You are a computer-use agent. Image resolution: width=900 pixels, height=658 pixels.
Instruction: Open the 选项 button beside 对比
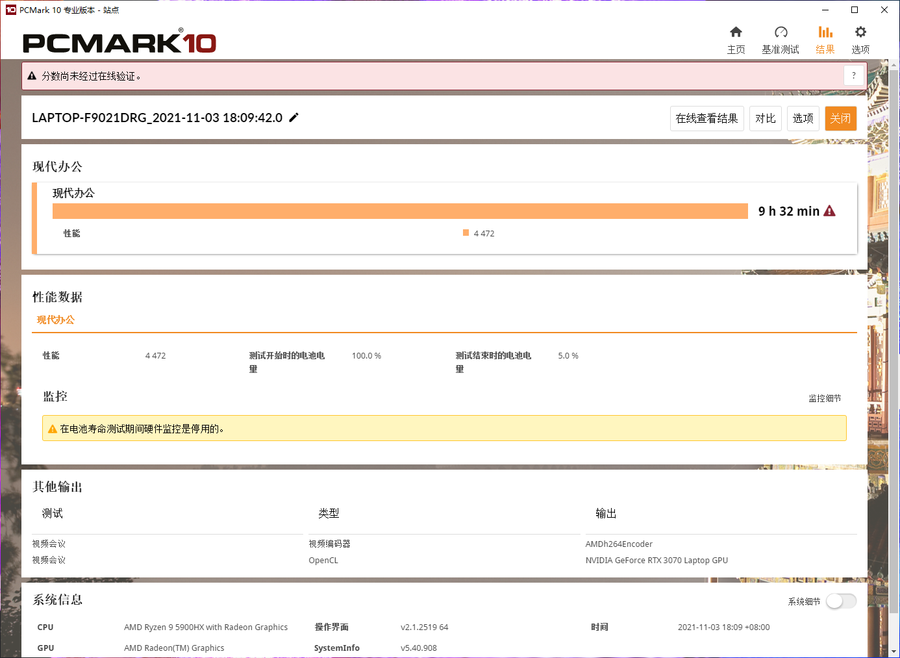coord(803,118)
